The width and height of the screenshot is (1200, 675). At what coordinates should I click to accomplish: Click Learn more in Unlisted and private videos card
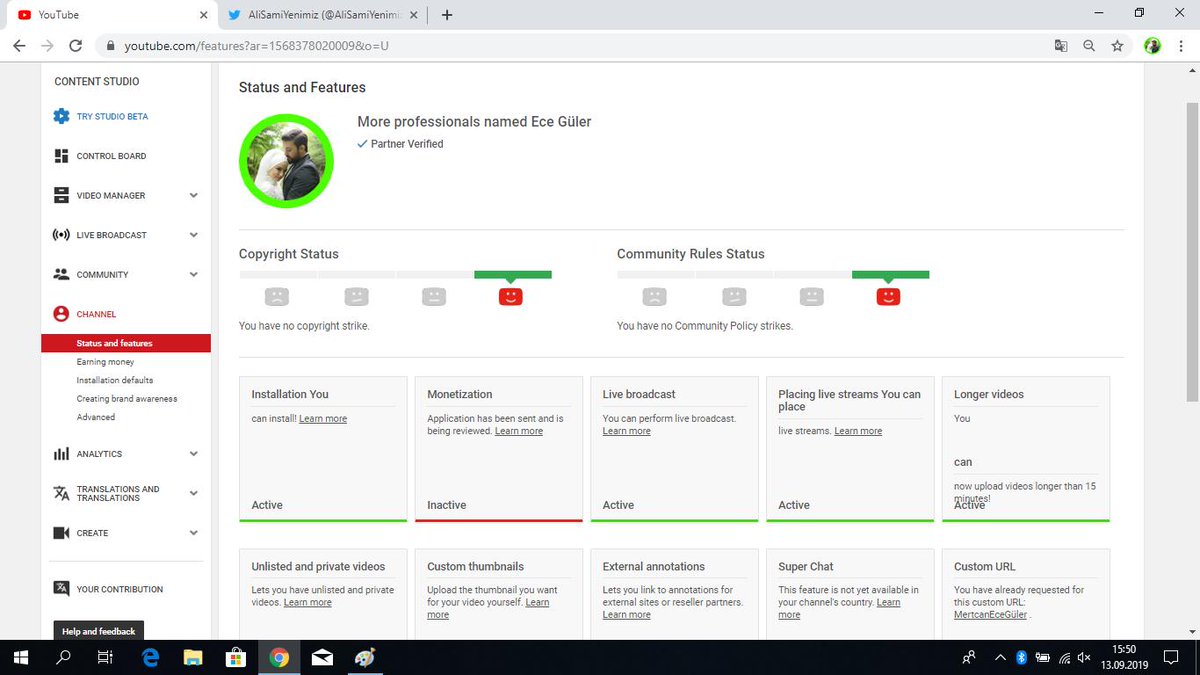tap(308, 603)
